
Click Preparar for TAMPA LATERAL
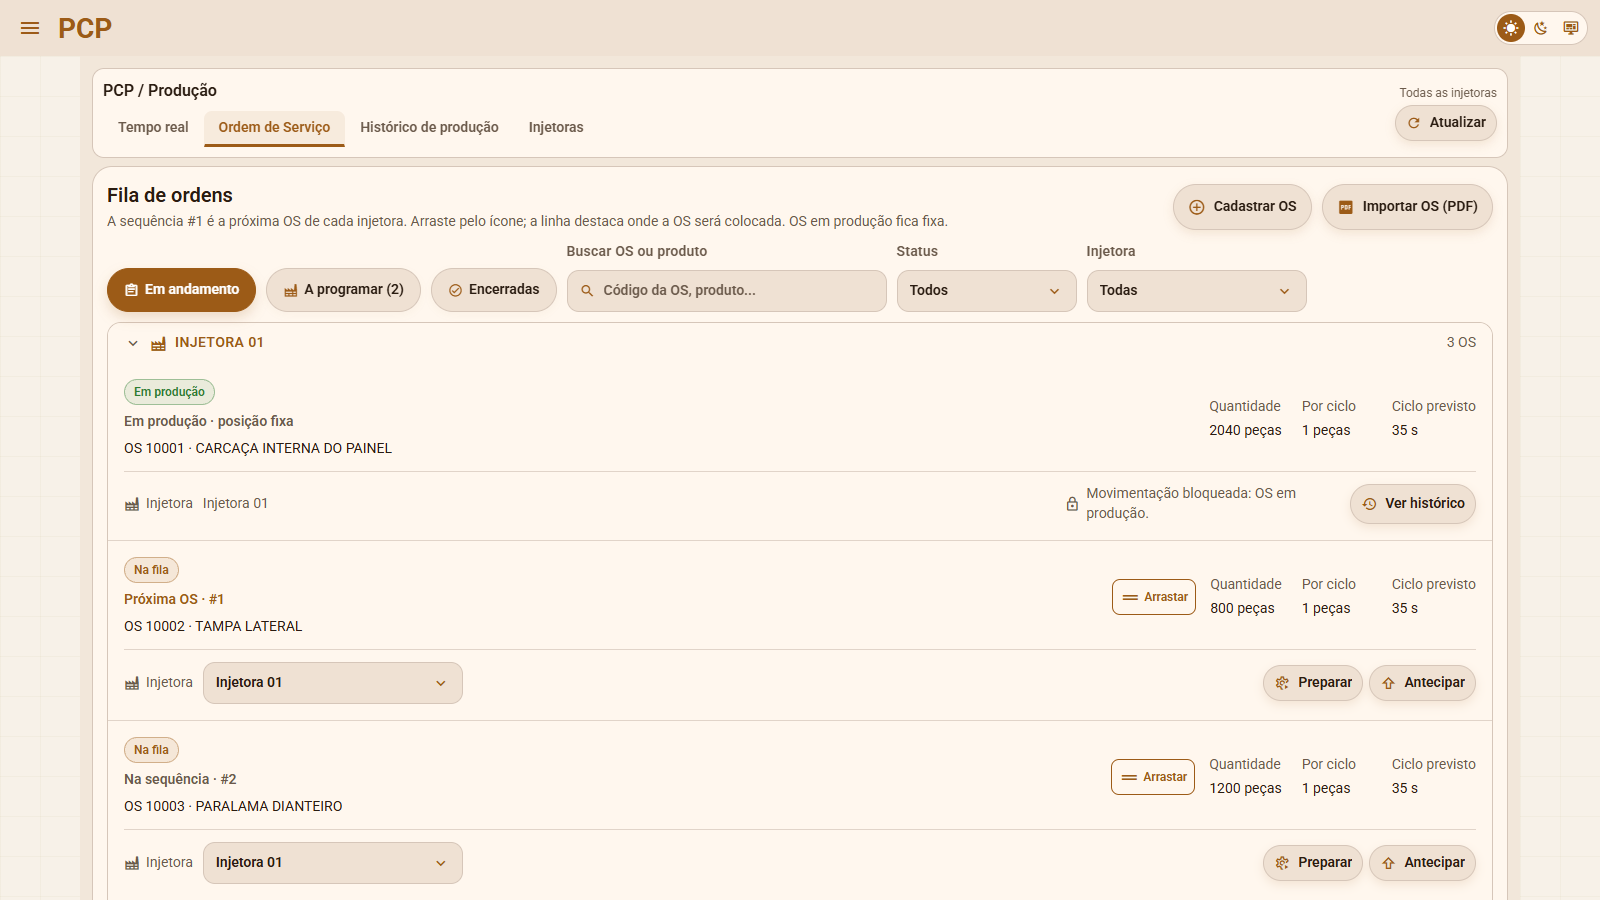coord(1313,683)
